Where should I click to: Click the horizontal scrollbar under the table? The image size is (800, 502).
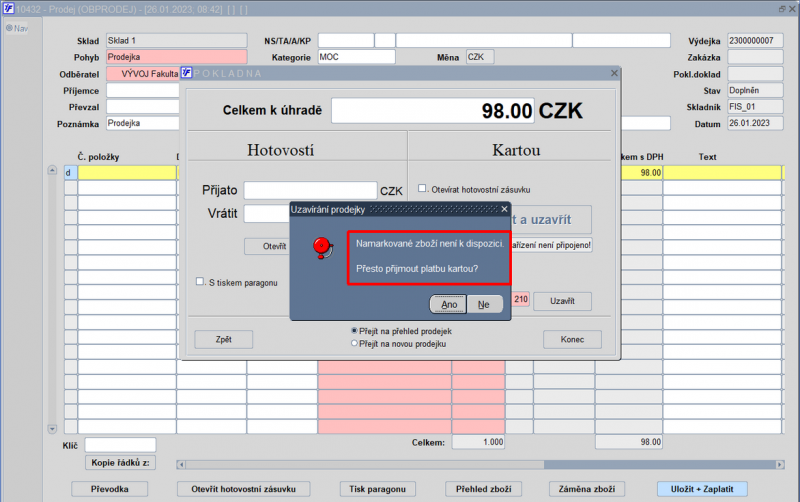click(x=480, y=464)
